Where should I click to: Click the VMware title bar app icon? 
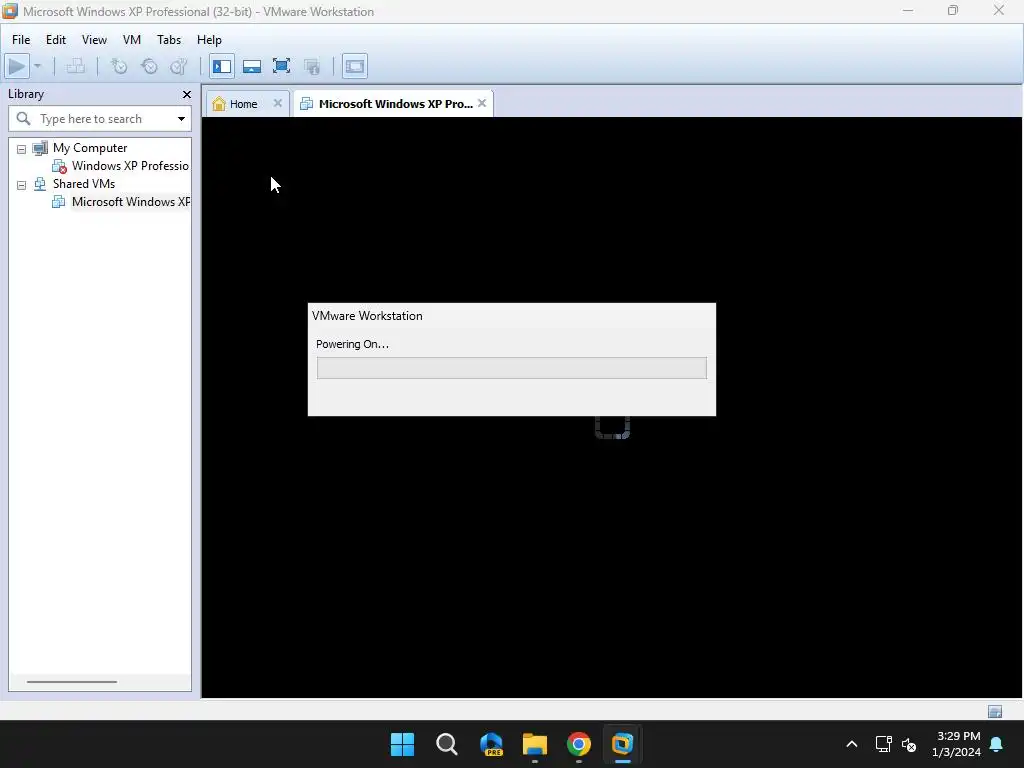(10, 11)
